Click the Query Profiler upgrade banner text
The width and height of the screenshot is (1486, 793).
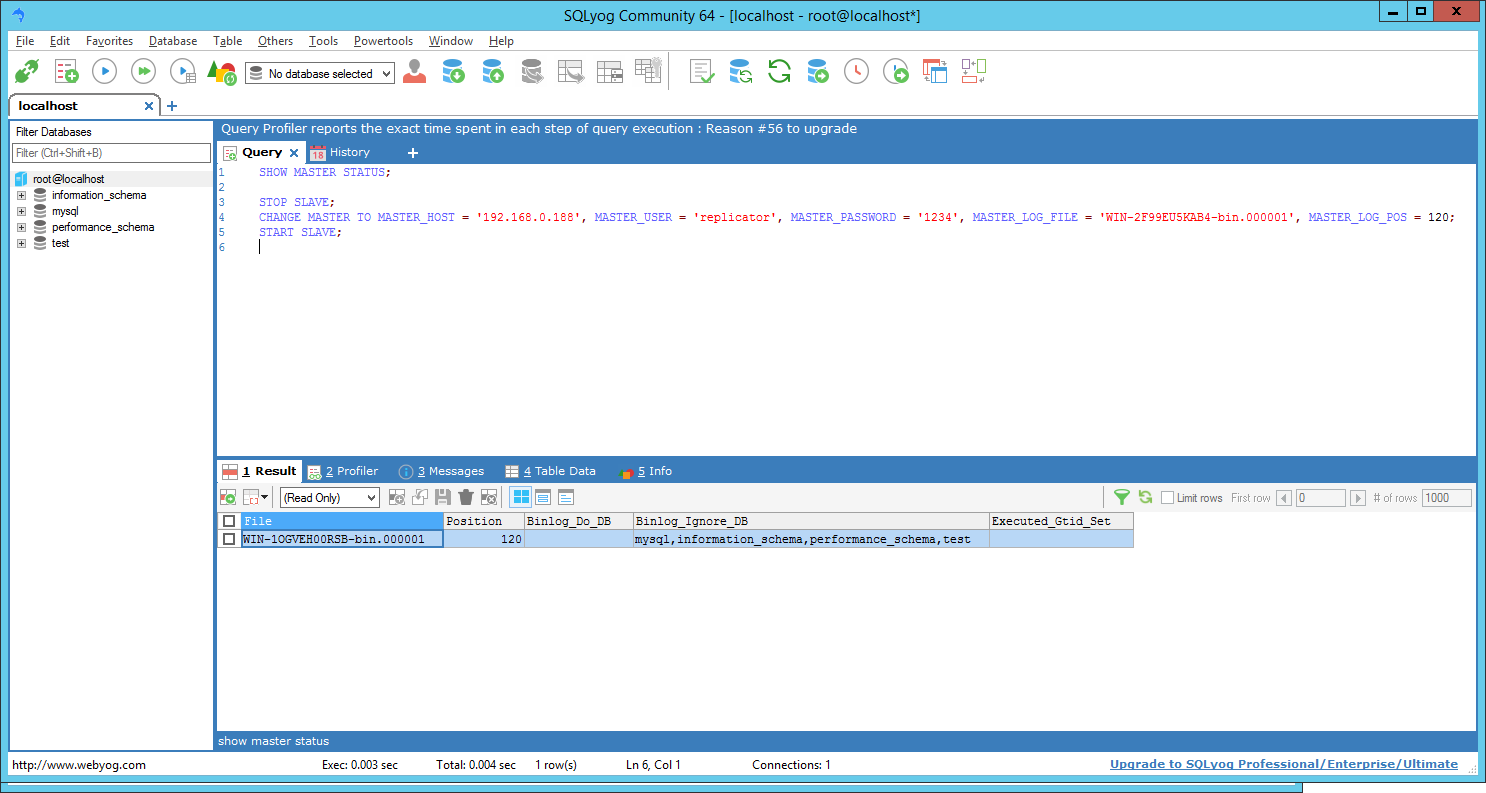(x=539, y=128)
